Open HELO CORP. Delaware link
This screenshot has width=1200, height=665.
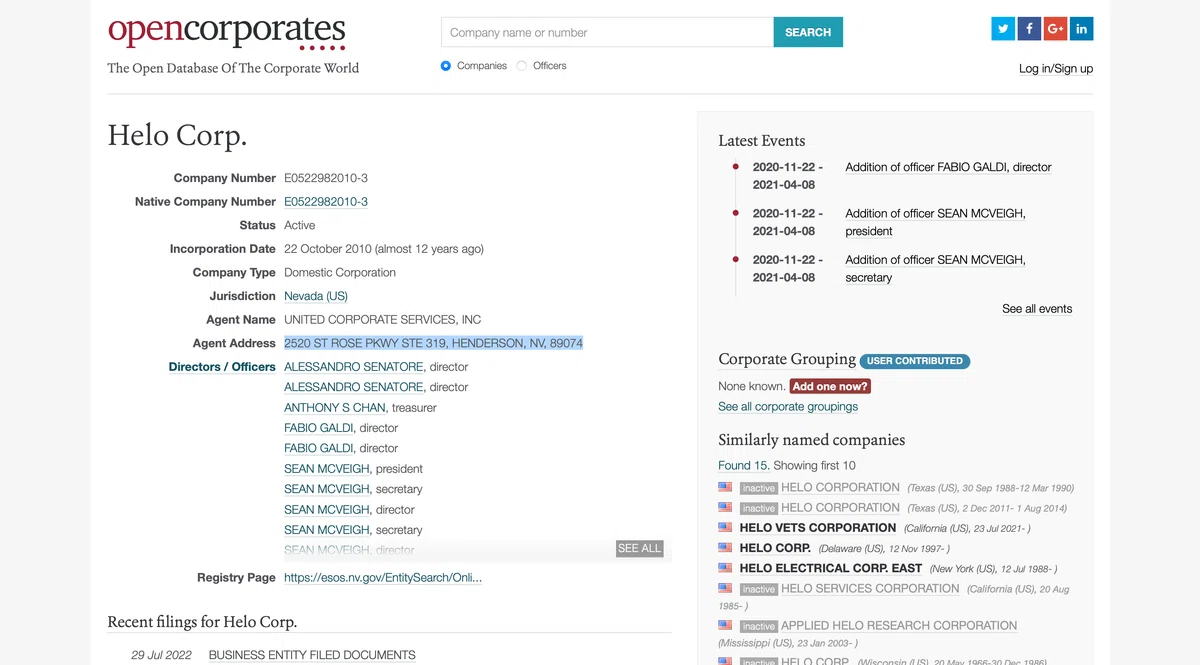point(775,548)
